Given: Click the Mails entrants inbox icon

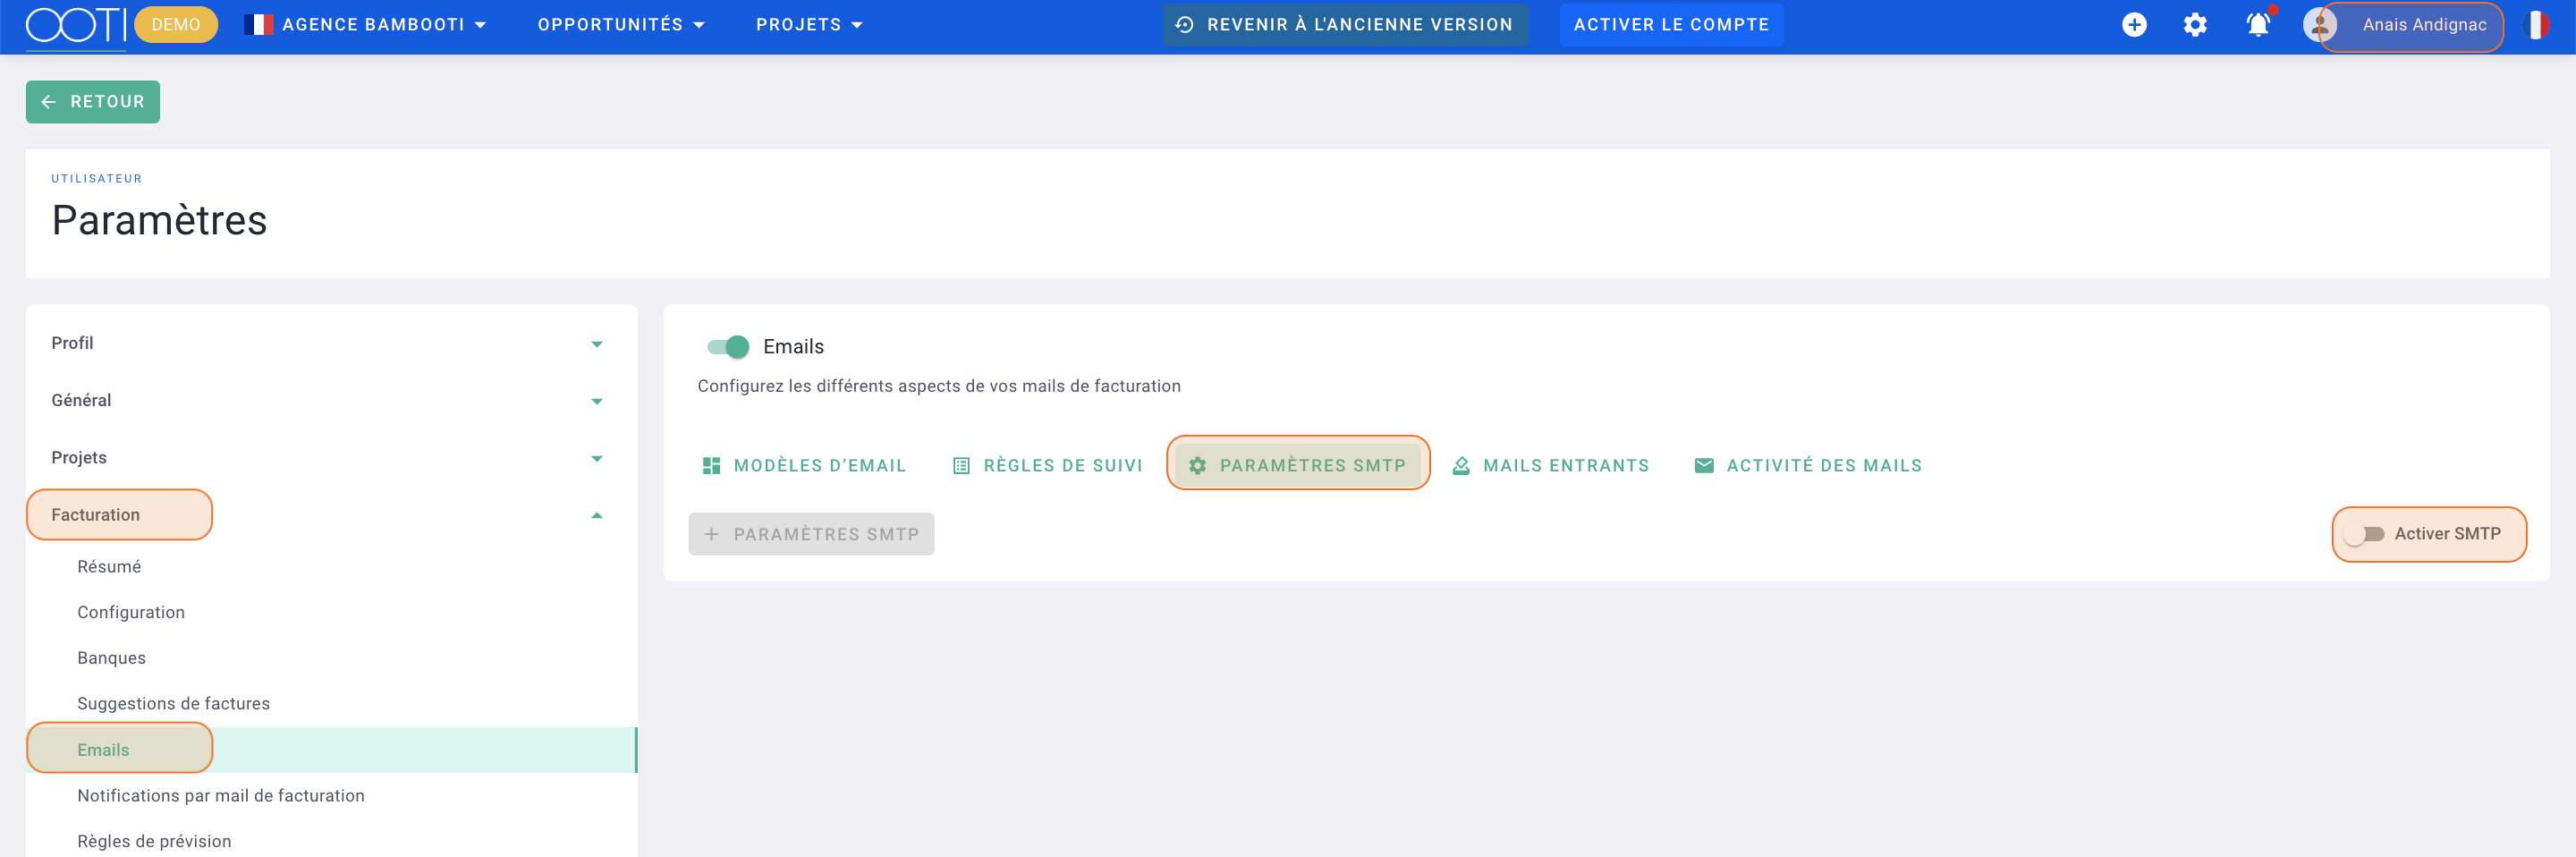Looking at the screenshot, I should (x=1461, y=466).
